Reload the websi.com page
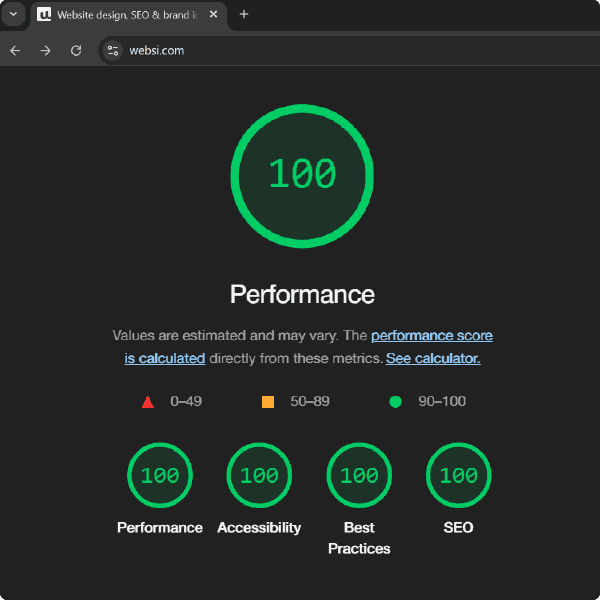The width and height of the screenshot is (600, 600). 76,50
